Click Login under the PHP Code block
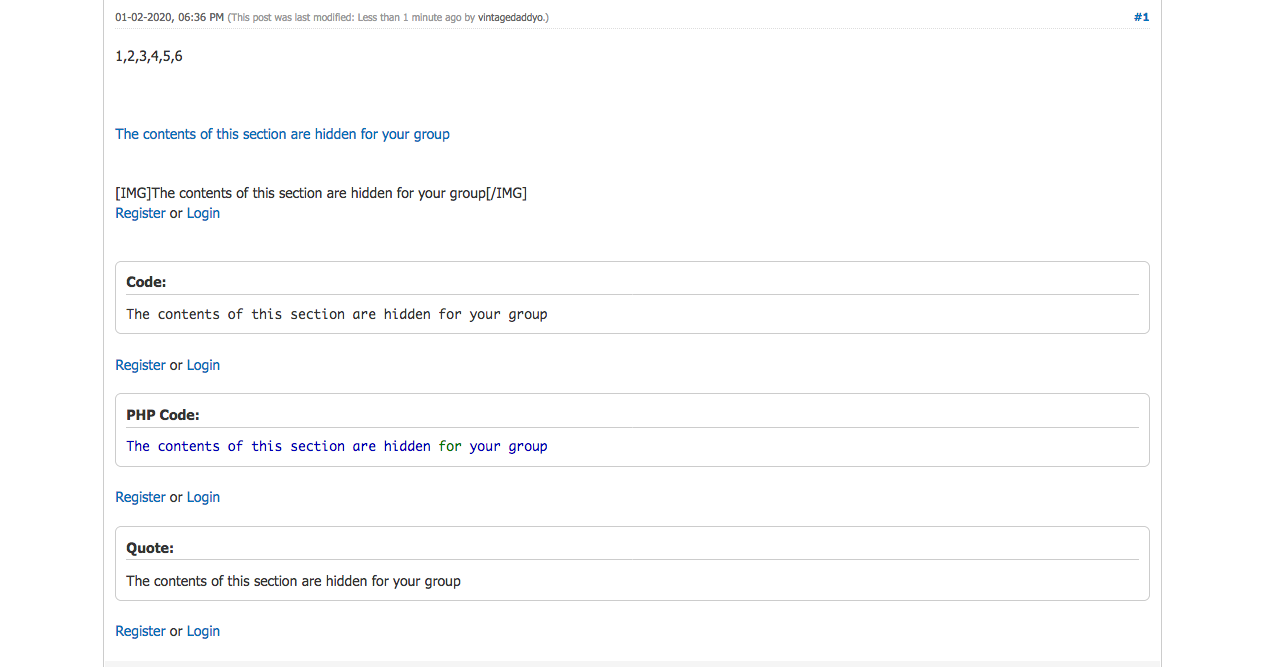This screenshot has width=1265, height=667. pyautogui.click(x=203, y=497)
